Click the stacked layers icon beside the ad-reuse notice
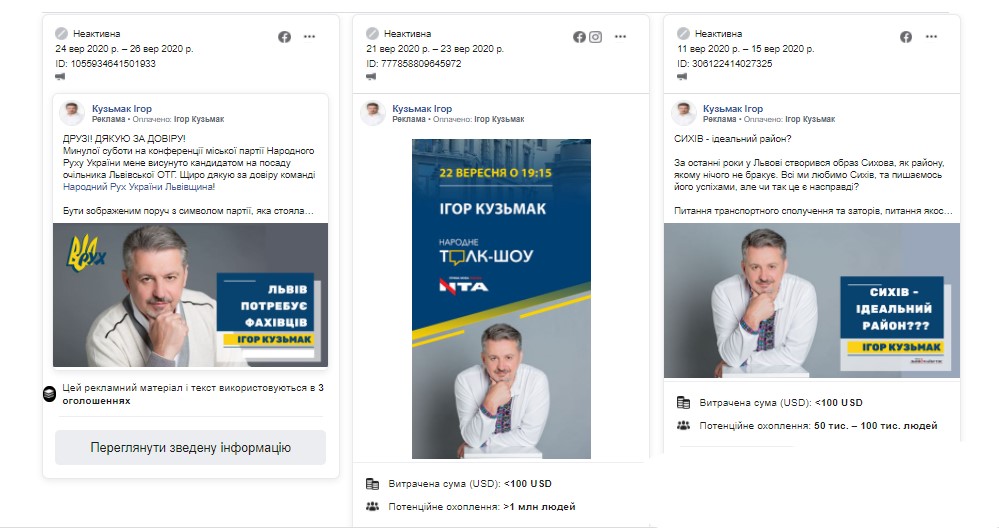Screen dimensions: 999x528 click(x=49, y=394)
